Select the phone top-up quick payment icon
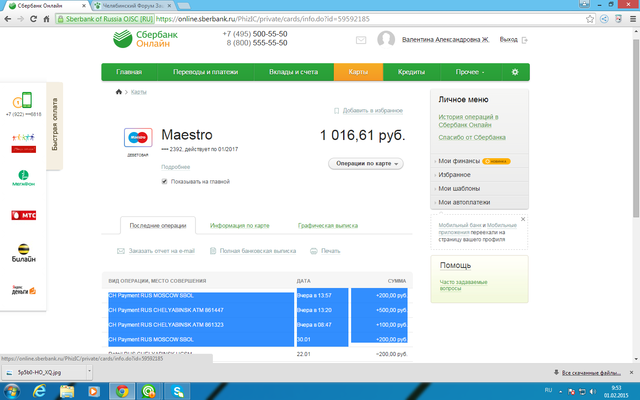Image resolution: width=640 pixels, height=400 pixels. tap(23, 100)
